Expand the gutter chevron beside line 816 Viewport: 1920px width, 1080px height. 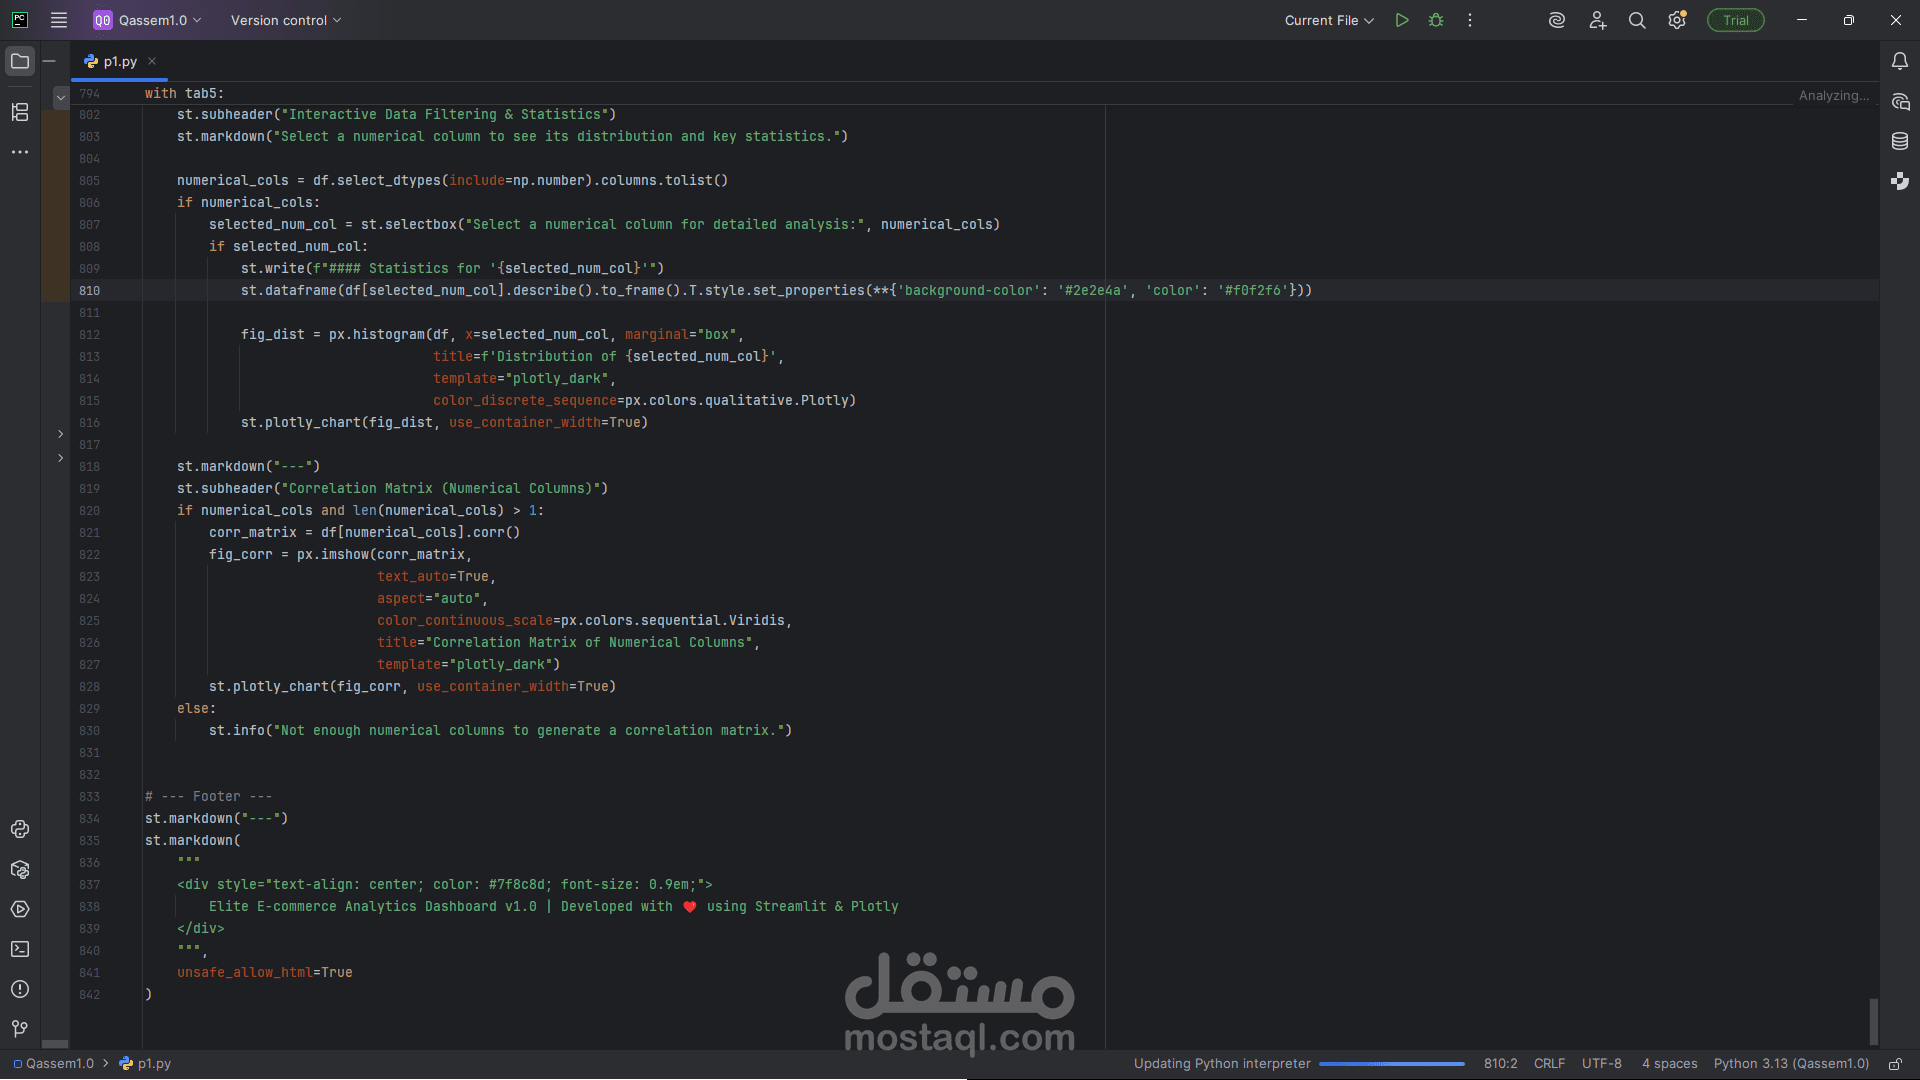click(x=60, y=434)
